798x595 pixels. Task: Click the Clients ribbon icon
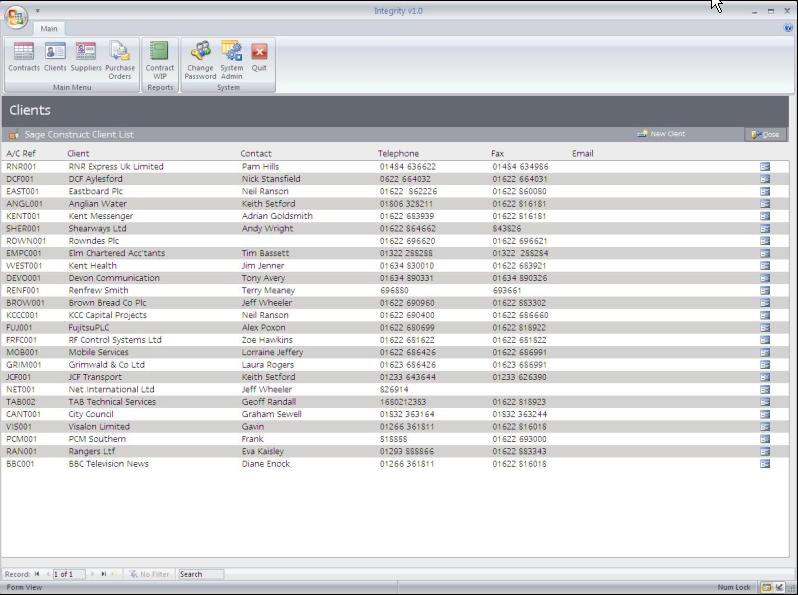tap(55, 58)
